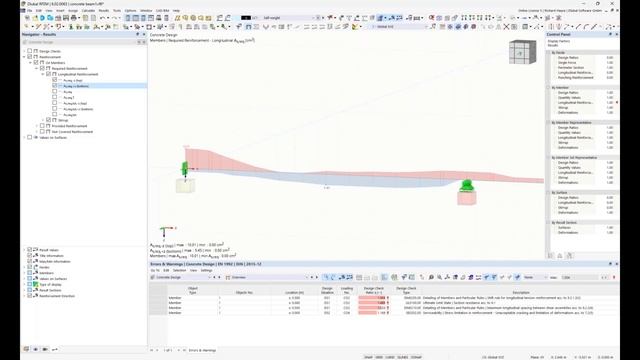Viewport: 640px width, 360px height.
Task: Open the navigator data tab icon
Action: (27, 349)
